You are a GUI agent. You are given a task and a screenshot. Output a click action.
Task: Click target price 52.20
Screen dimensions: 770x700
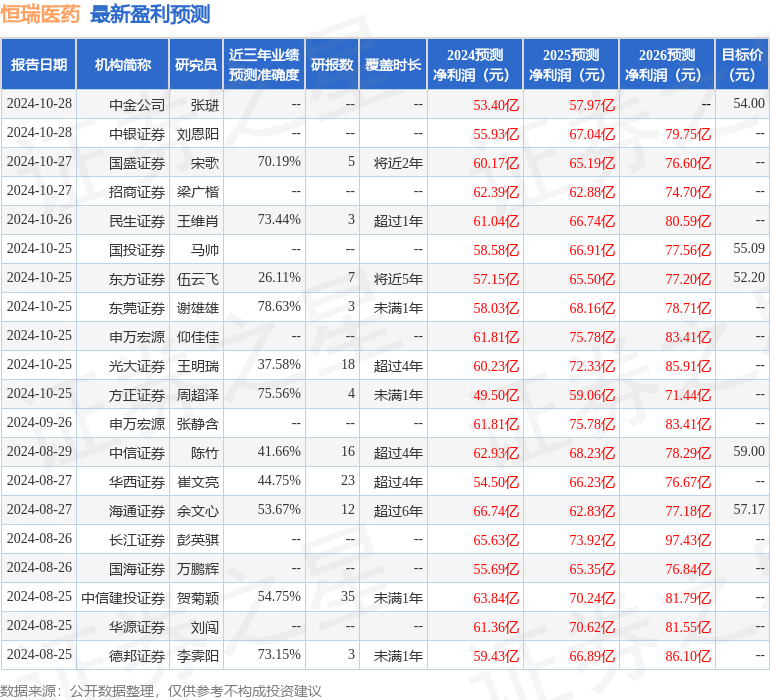(749, 277)
